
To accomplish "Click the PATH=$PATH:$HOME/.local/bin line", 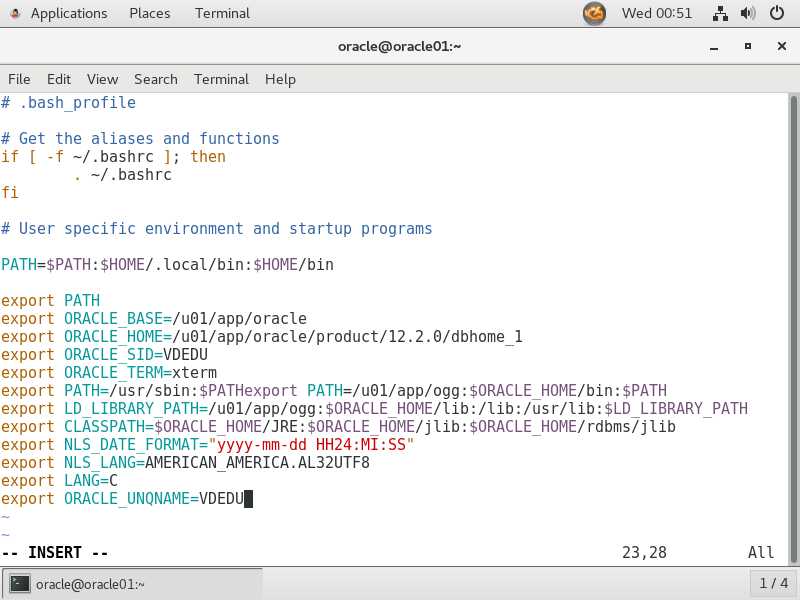I will [167, 264].
